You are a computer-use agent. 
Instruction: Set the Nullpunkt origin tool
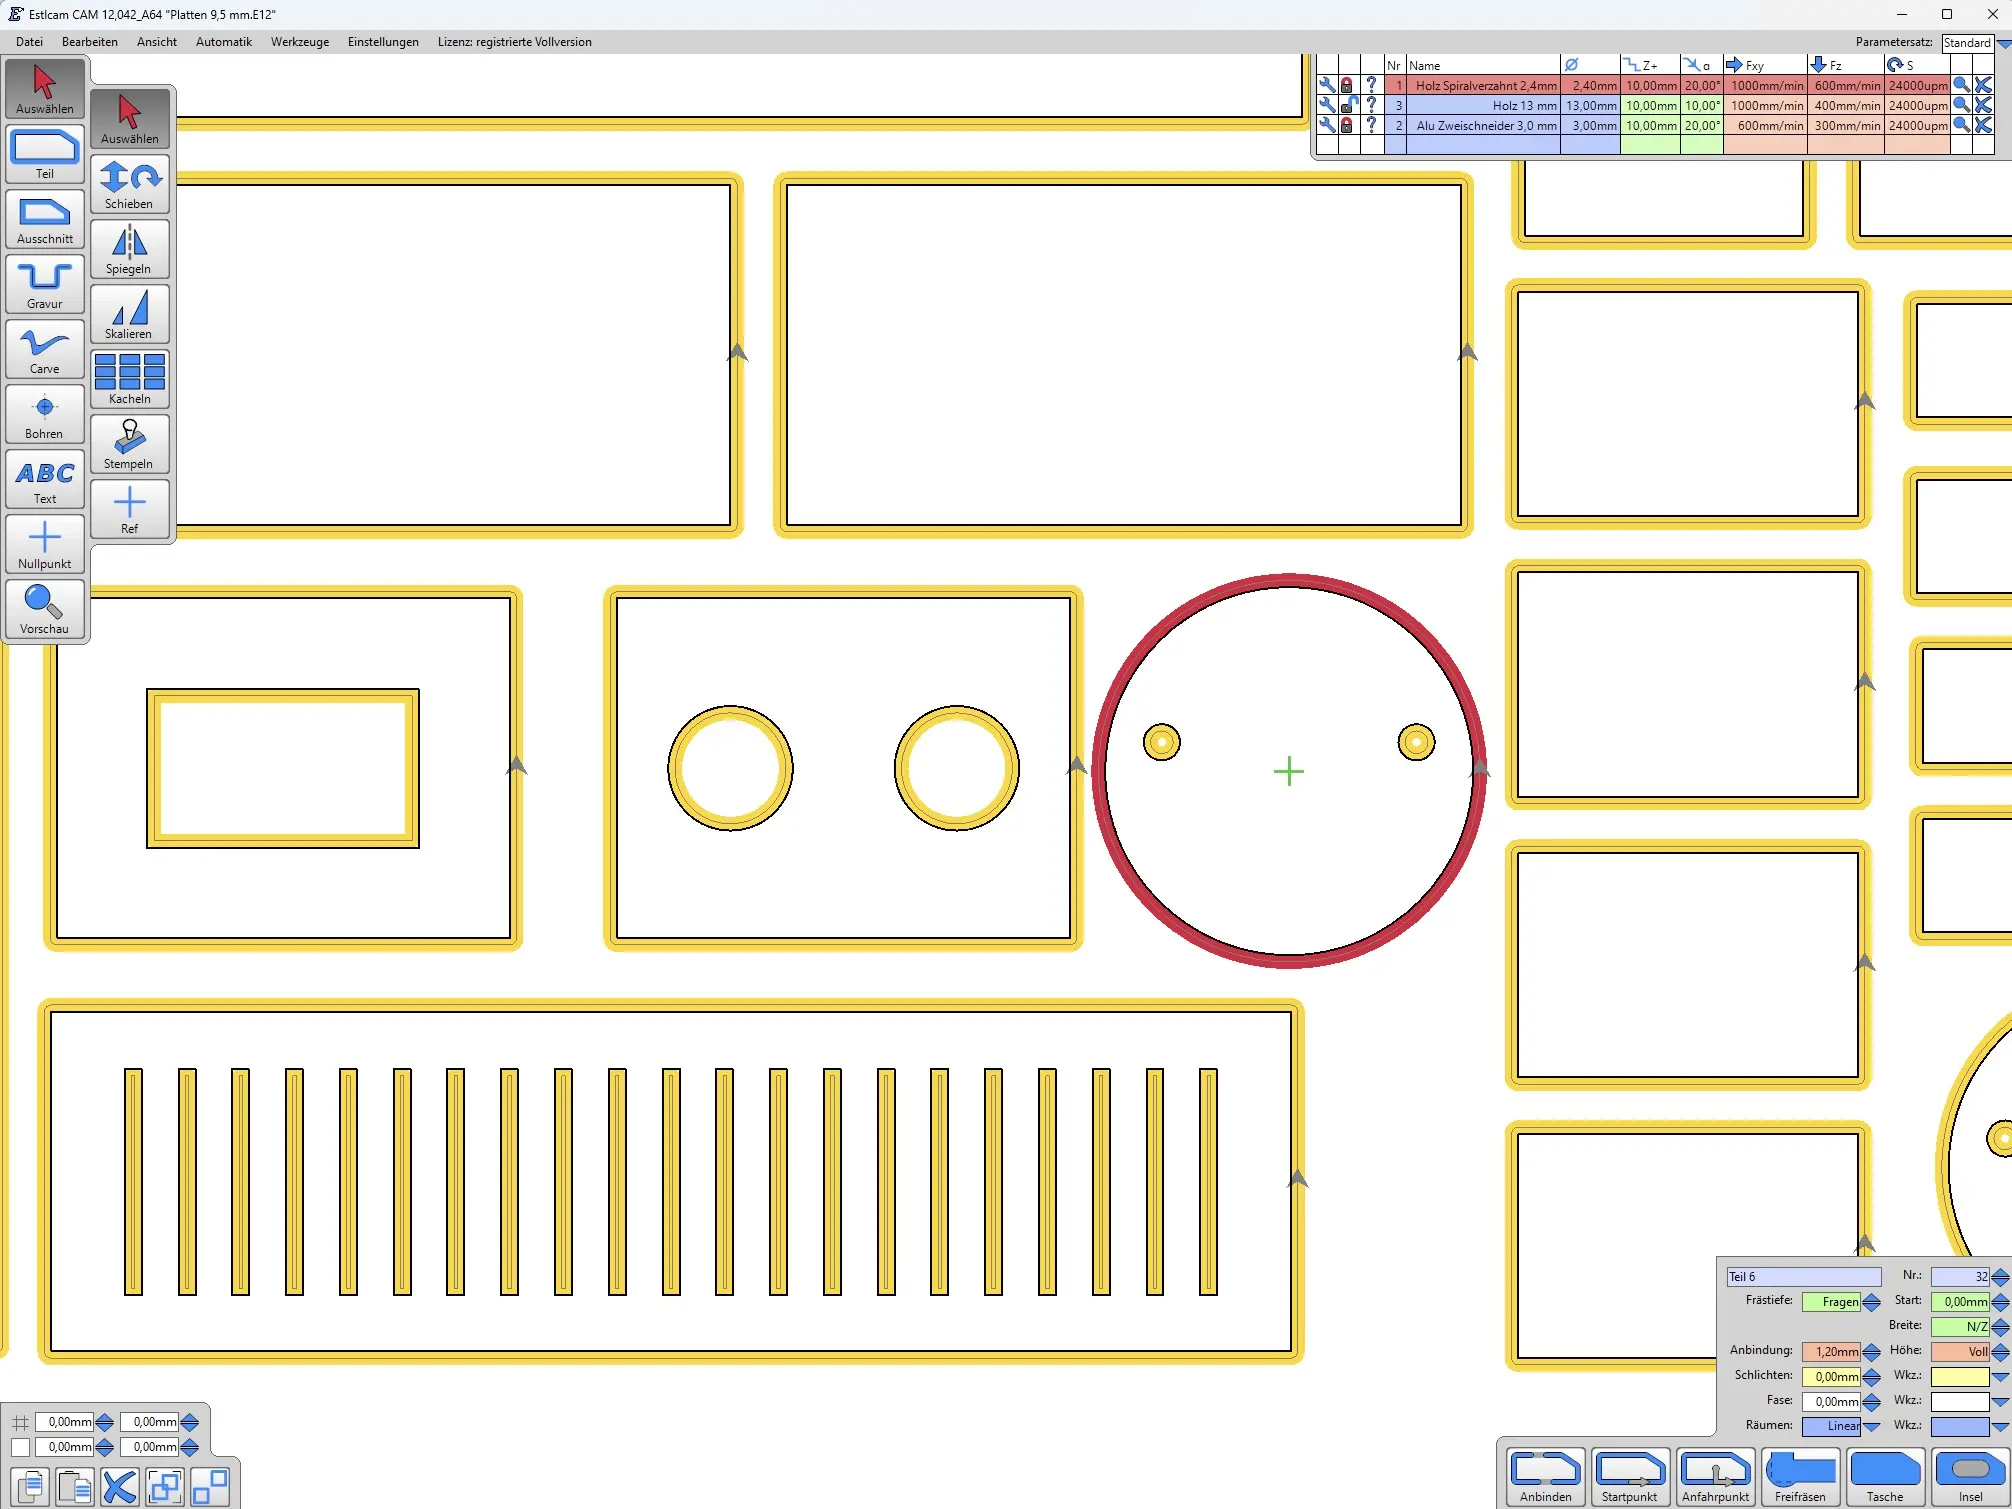point(44,543)
